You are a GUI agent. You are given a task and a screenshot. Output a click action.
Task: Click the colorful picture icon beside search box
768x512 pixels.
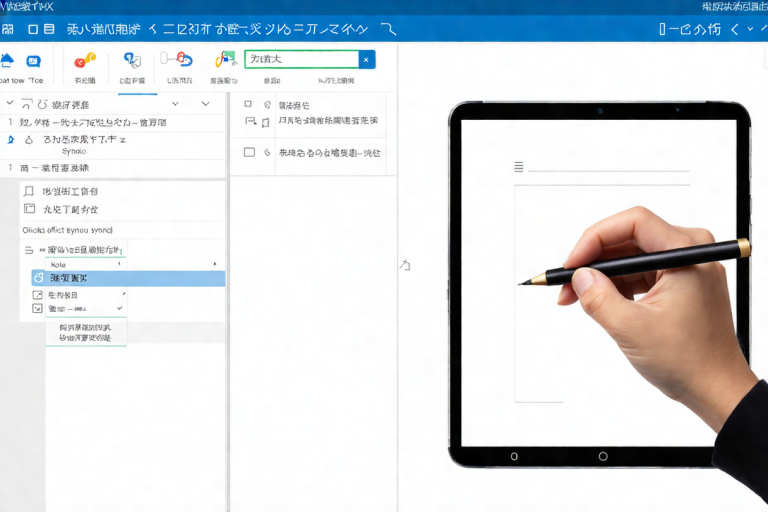click(x=224, y=60)
